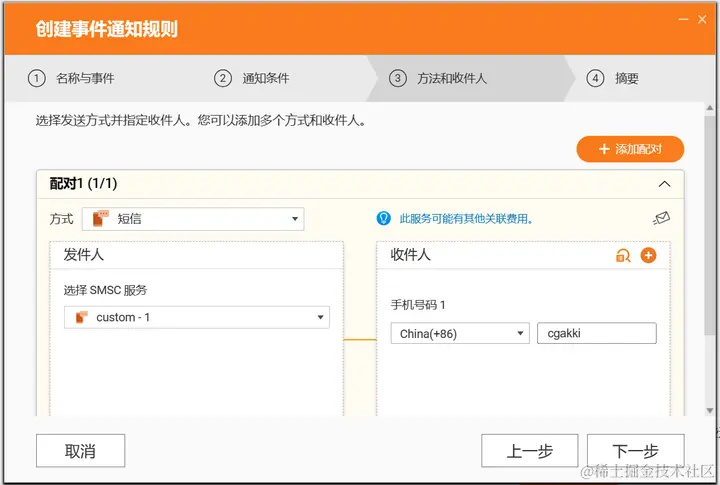Viewport: 720px width, 485px height.
Task: Click the 收件人 panel heading
Action: coord(411,254)
